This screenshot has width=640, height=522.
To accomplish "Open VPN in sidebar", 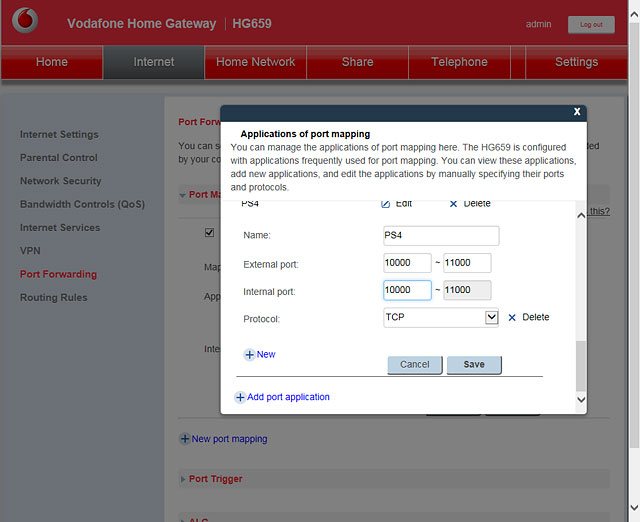I will (x=30, y=251).
